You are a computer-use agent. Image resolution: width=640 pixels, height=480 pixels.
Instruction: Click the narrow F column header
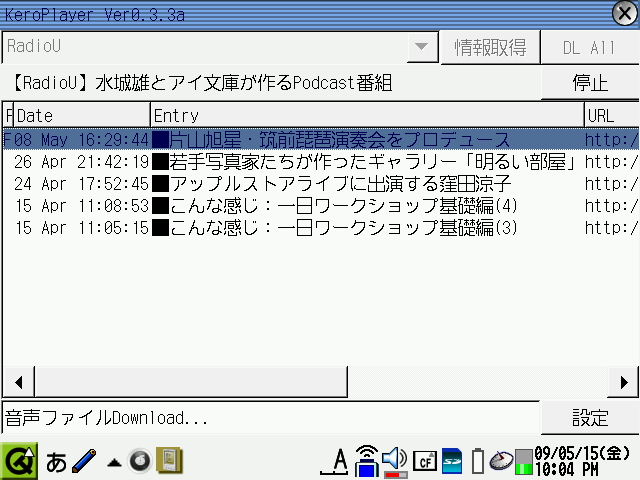click(x=9, y=115)
